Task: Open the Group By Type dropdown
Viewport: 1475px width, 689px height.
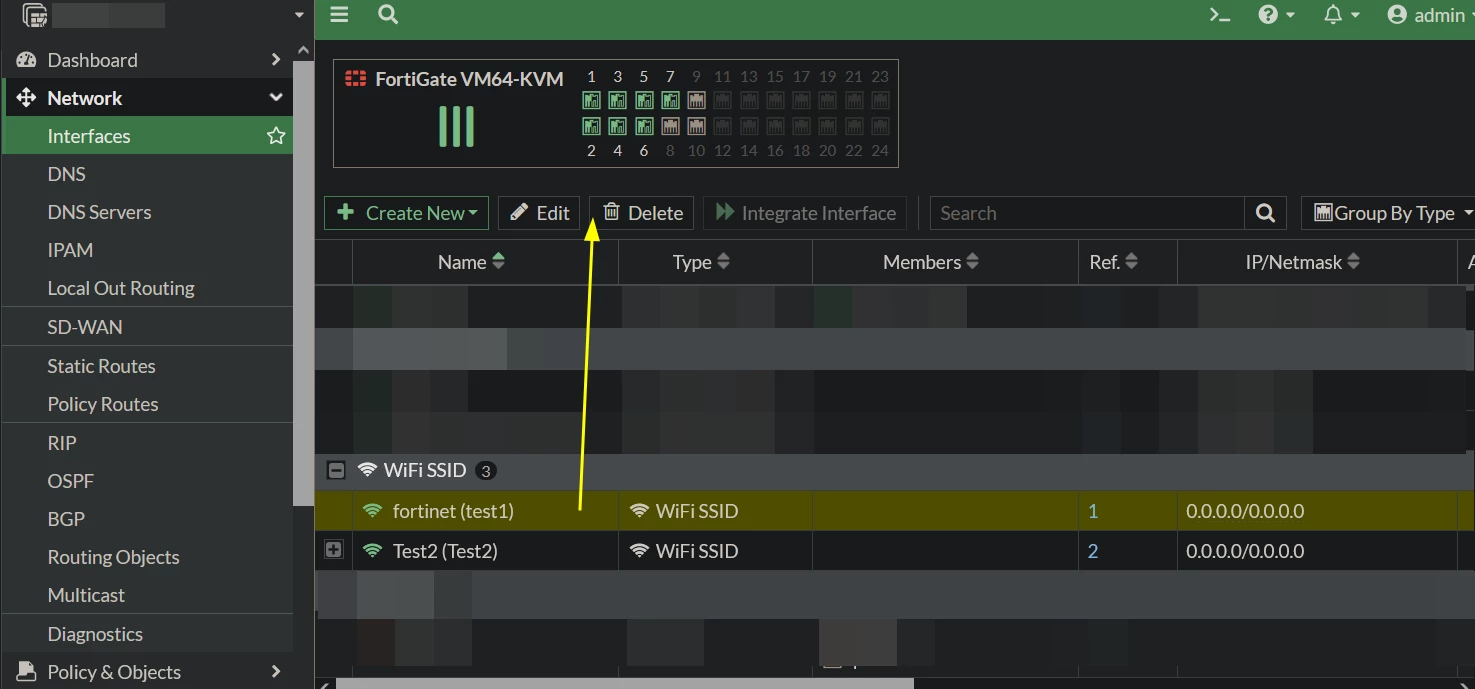Action: click(1388, 213)
